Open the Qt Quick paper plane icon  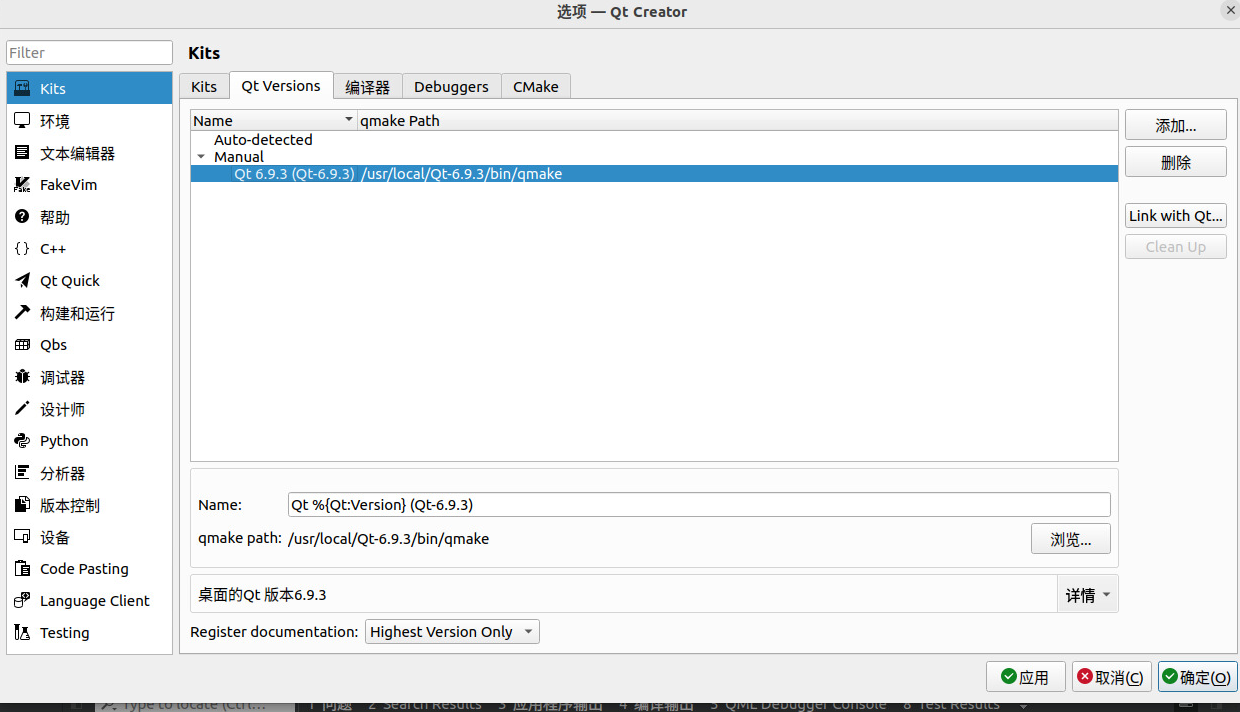(x=22, y=280)
